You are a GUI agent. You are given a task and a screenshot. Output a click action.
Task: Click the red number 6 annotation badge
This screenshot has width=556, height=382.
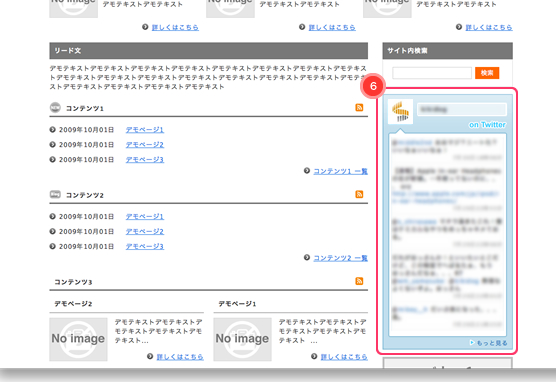coord(373,86)
